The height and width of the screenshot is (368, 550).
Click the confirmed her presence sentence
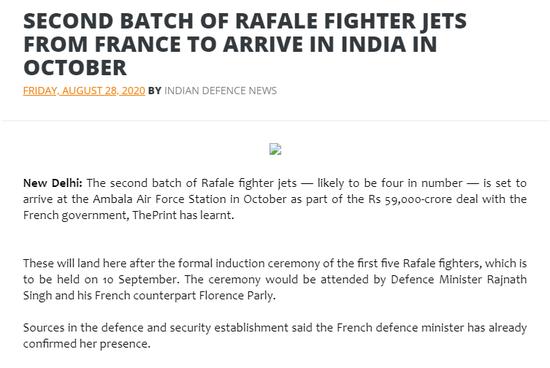[x=87, y=344]
